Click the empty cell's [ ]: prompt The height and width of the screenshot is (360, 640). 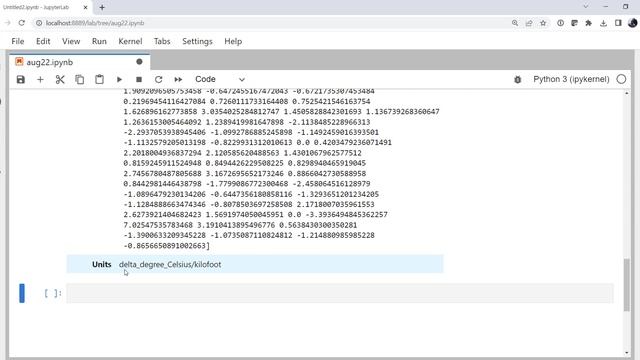point(53,293)
